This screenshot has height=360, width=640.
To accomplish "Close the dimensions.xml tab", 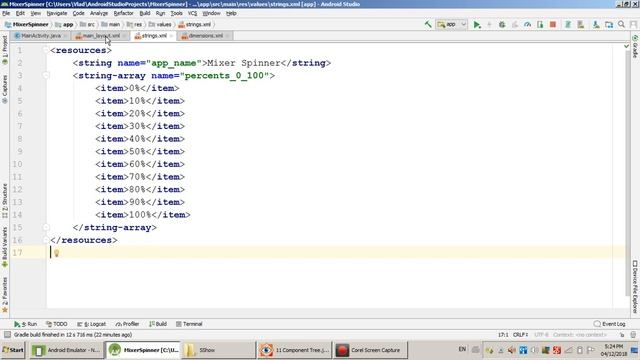I will (227, 36).
